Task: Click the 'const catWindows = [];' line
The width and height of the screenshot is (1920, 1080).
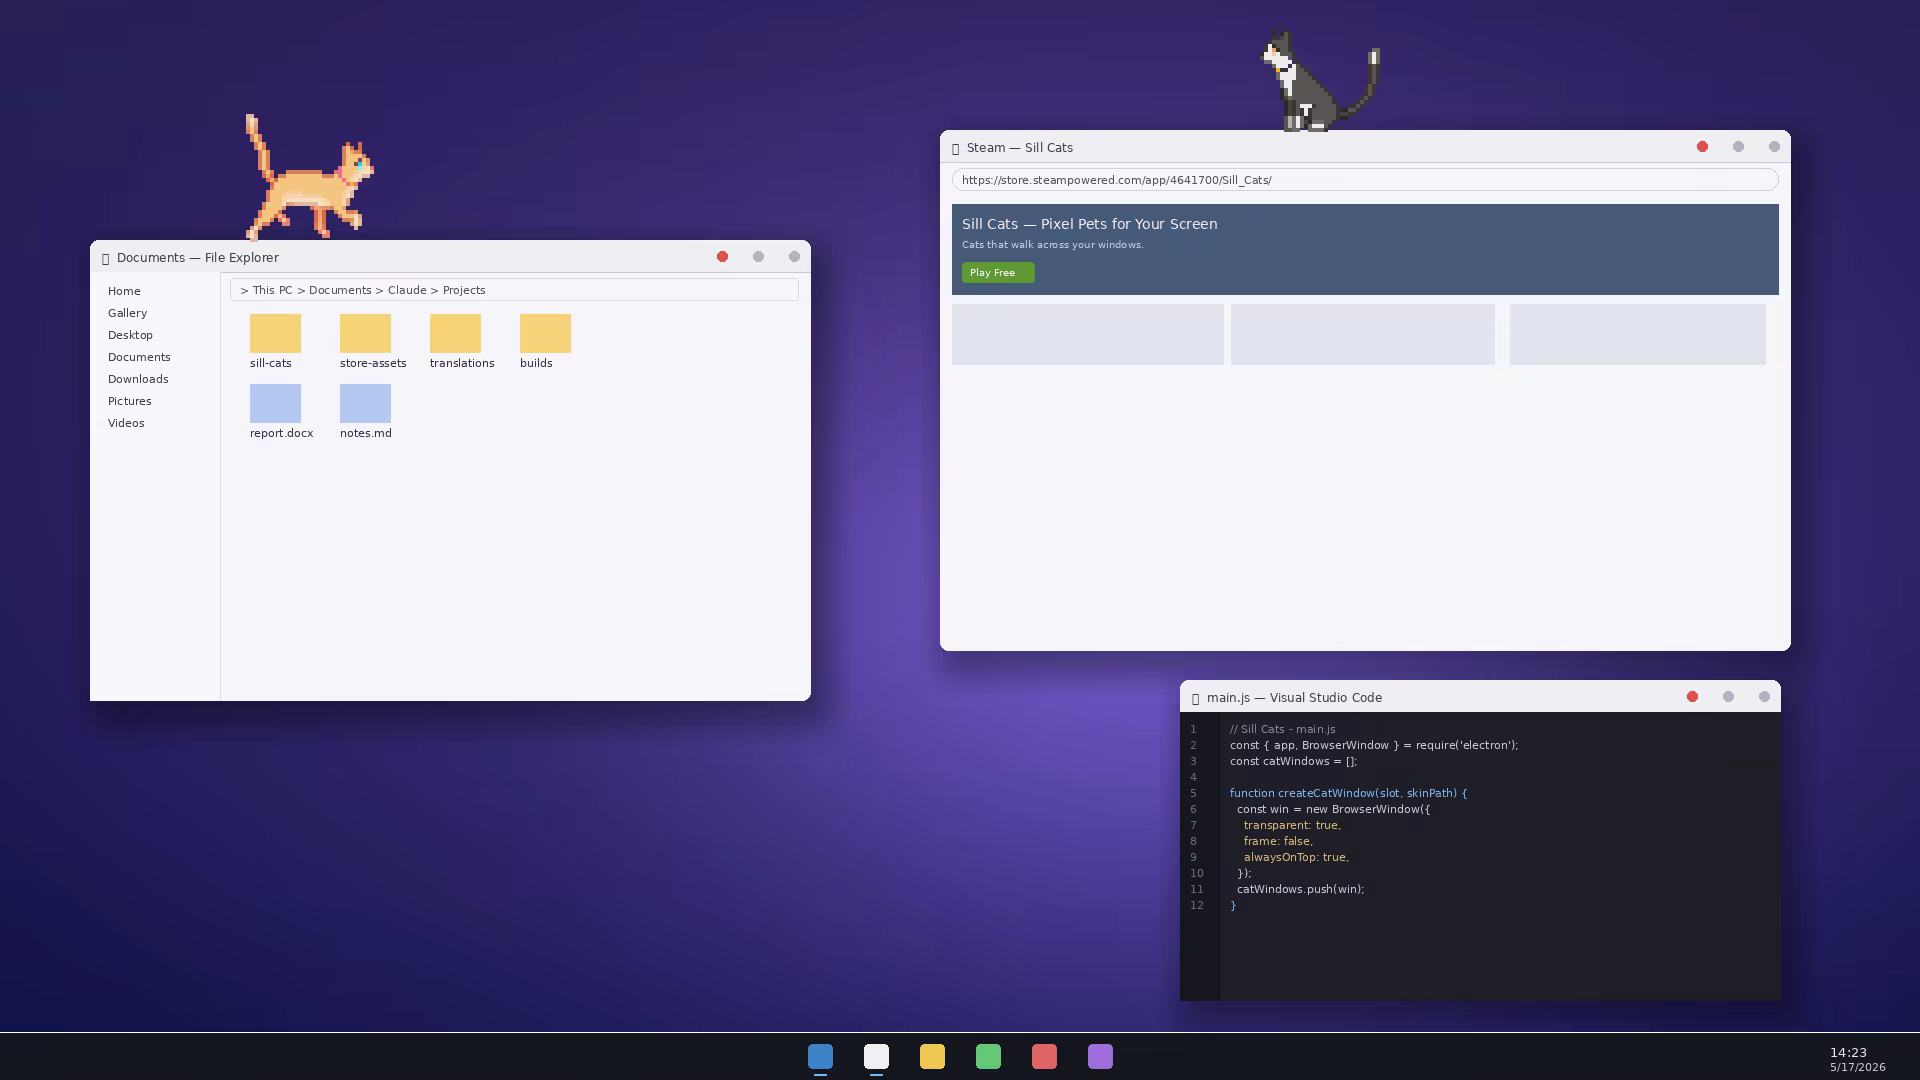Action: click(x=1293, y=761)
